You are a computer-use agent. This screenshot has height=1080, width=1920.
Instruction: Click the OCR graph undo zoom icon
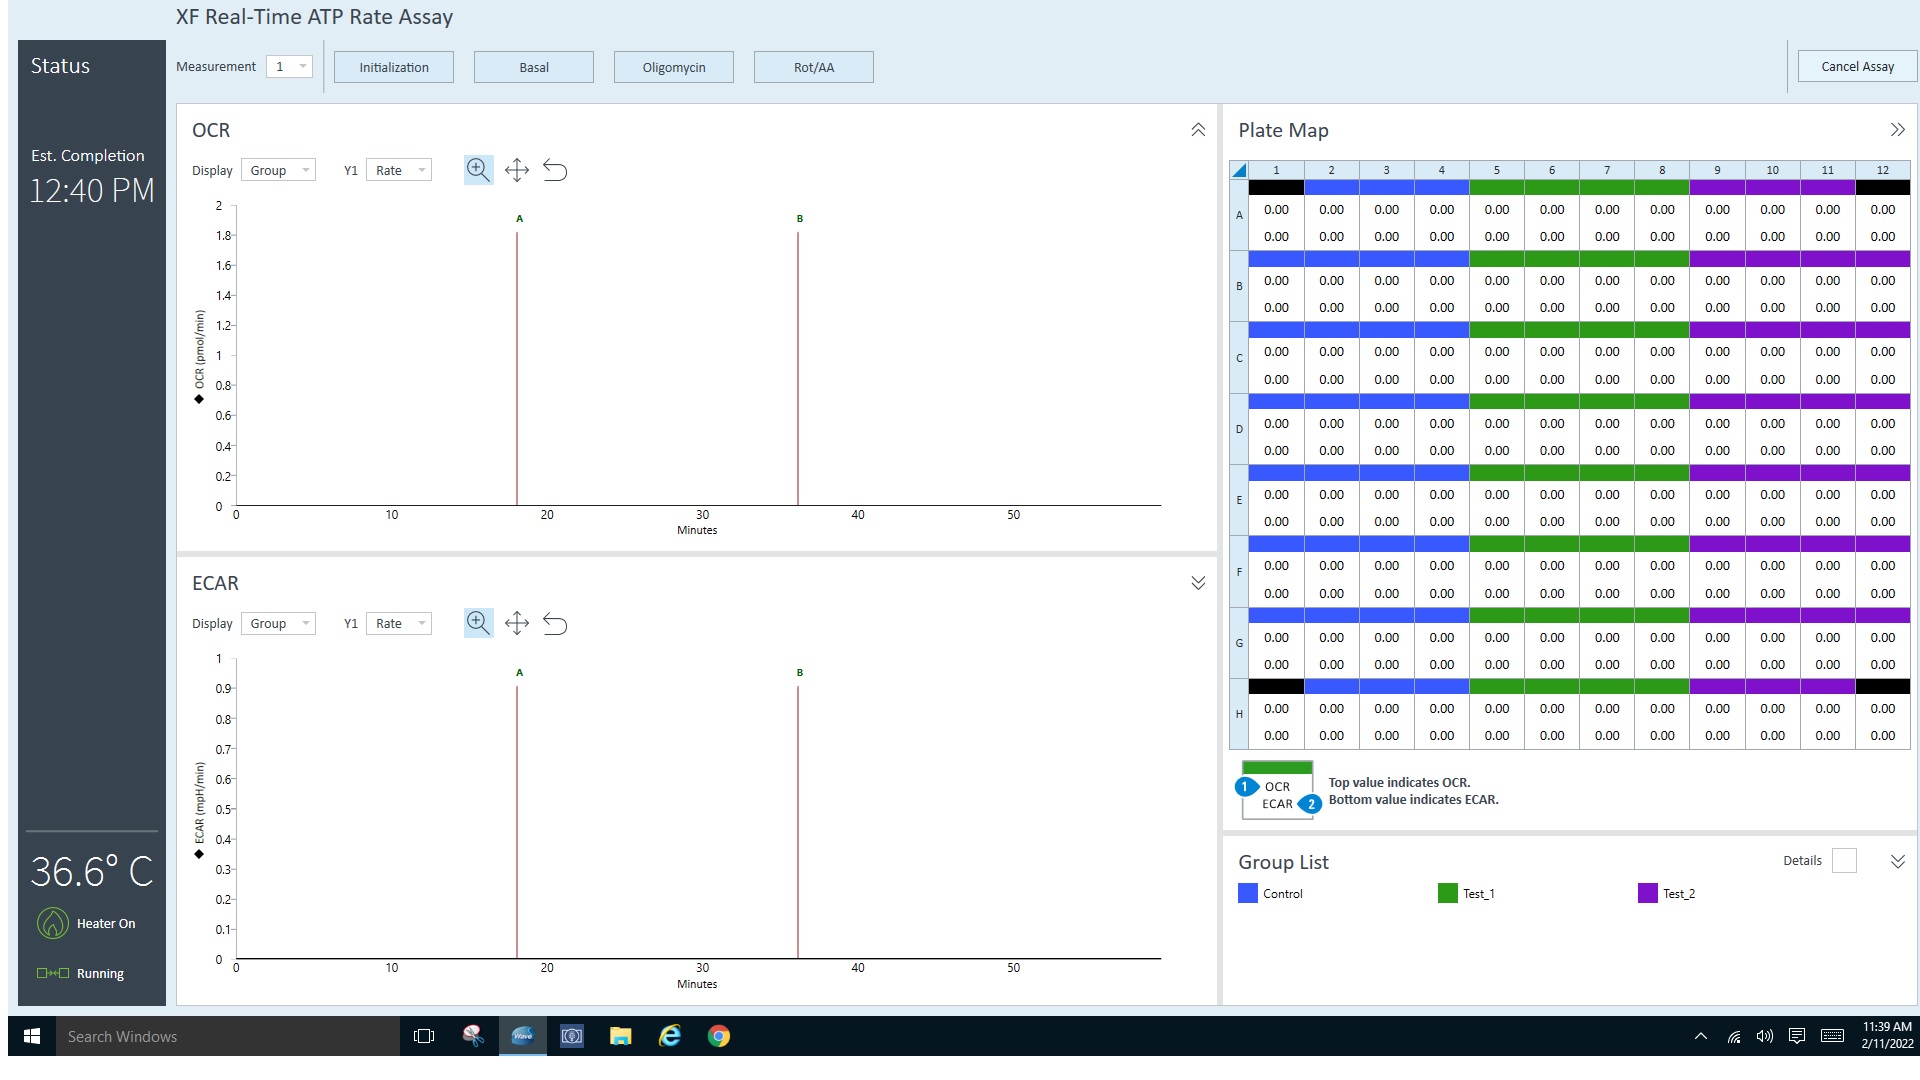pyautogui.click(x=555, y=170)
